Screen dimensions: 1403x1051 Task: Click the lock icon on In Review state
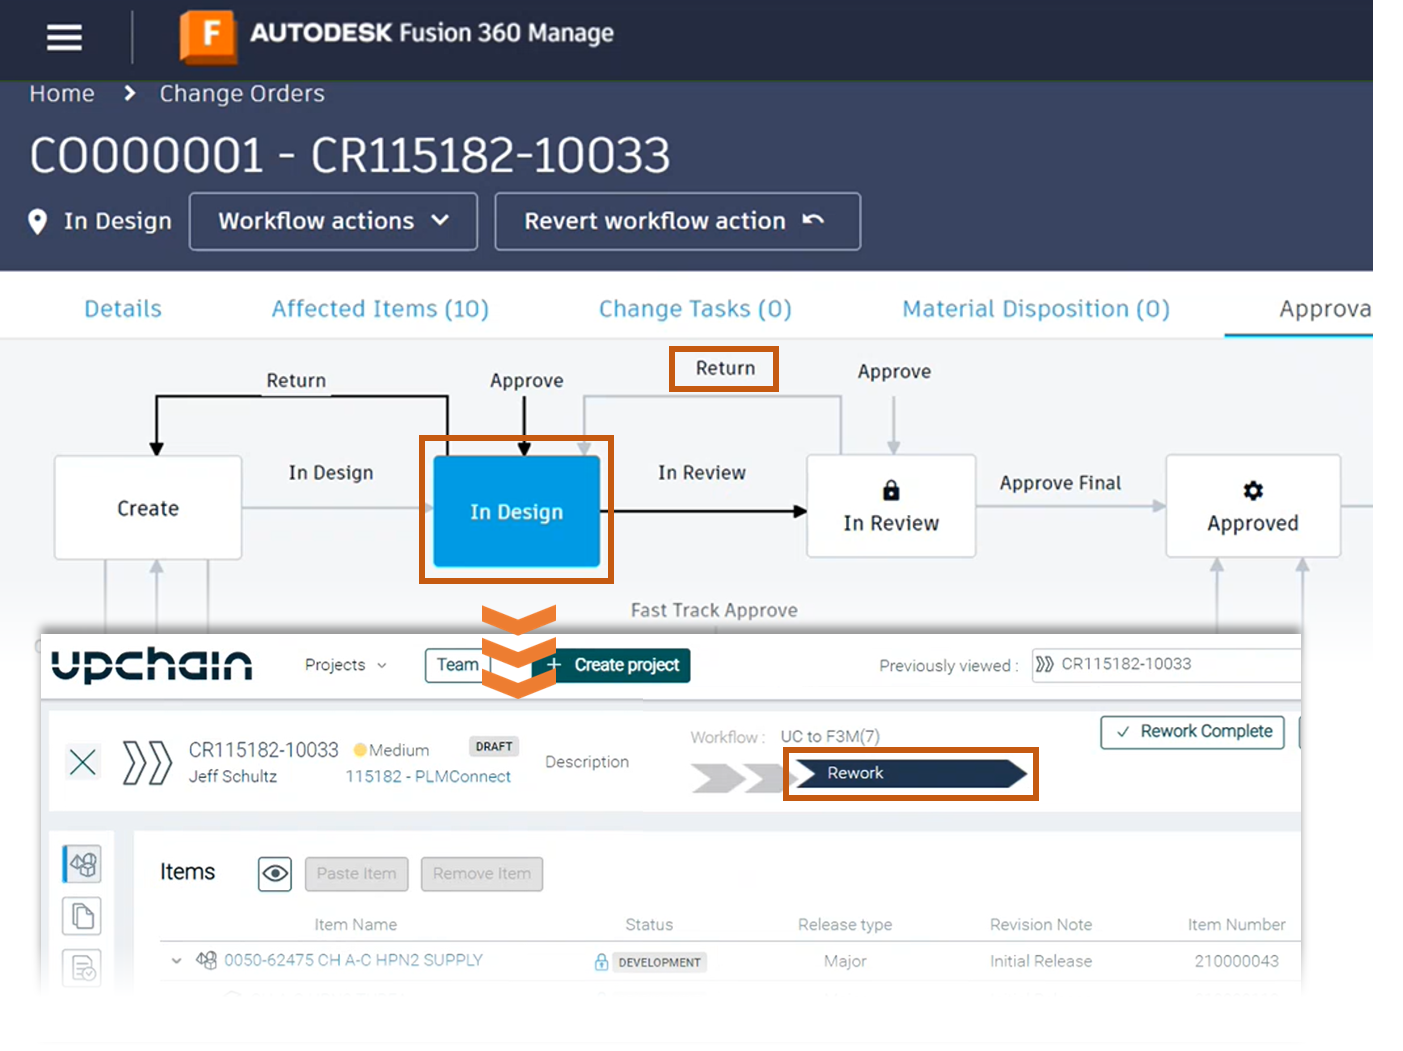(x=890, y=489)
